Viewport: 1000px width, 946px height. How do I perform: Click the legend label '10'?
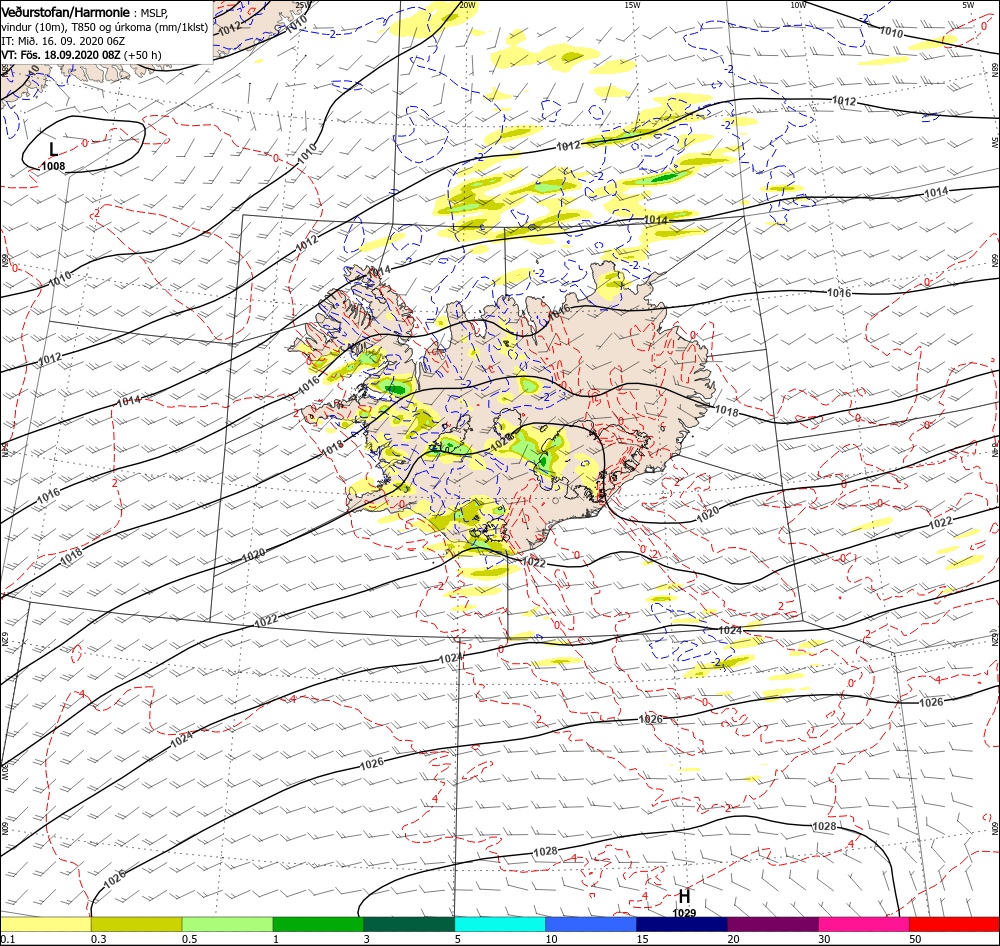point(551,939)
